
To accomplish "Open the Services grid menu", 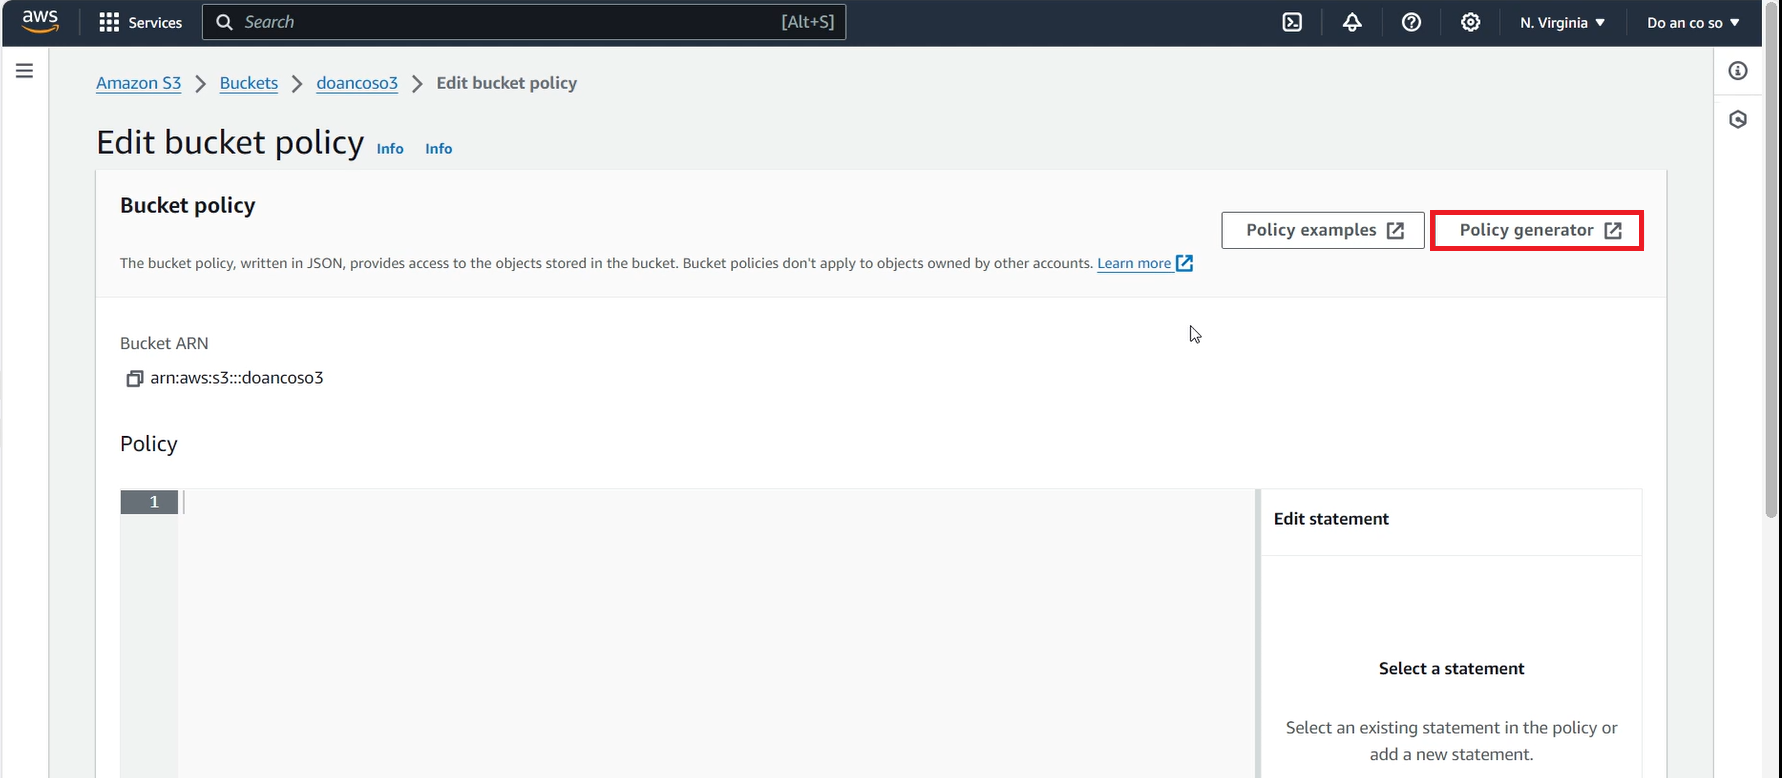I will point(141,22).
